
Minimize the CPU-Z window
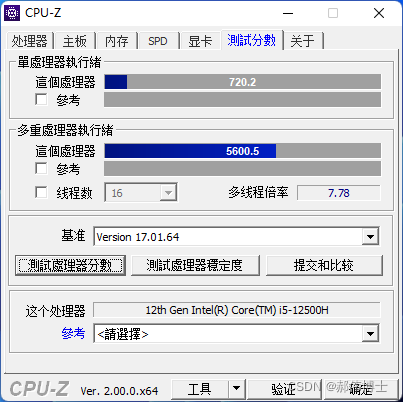(288, 13)
